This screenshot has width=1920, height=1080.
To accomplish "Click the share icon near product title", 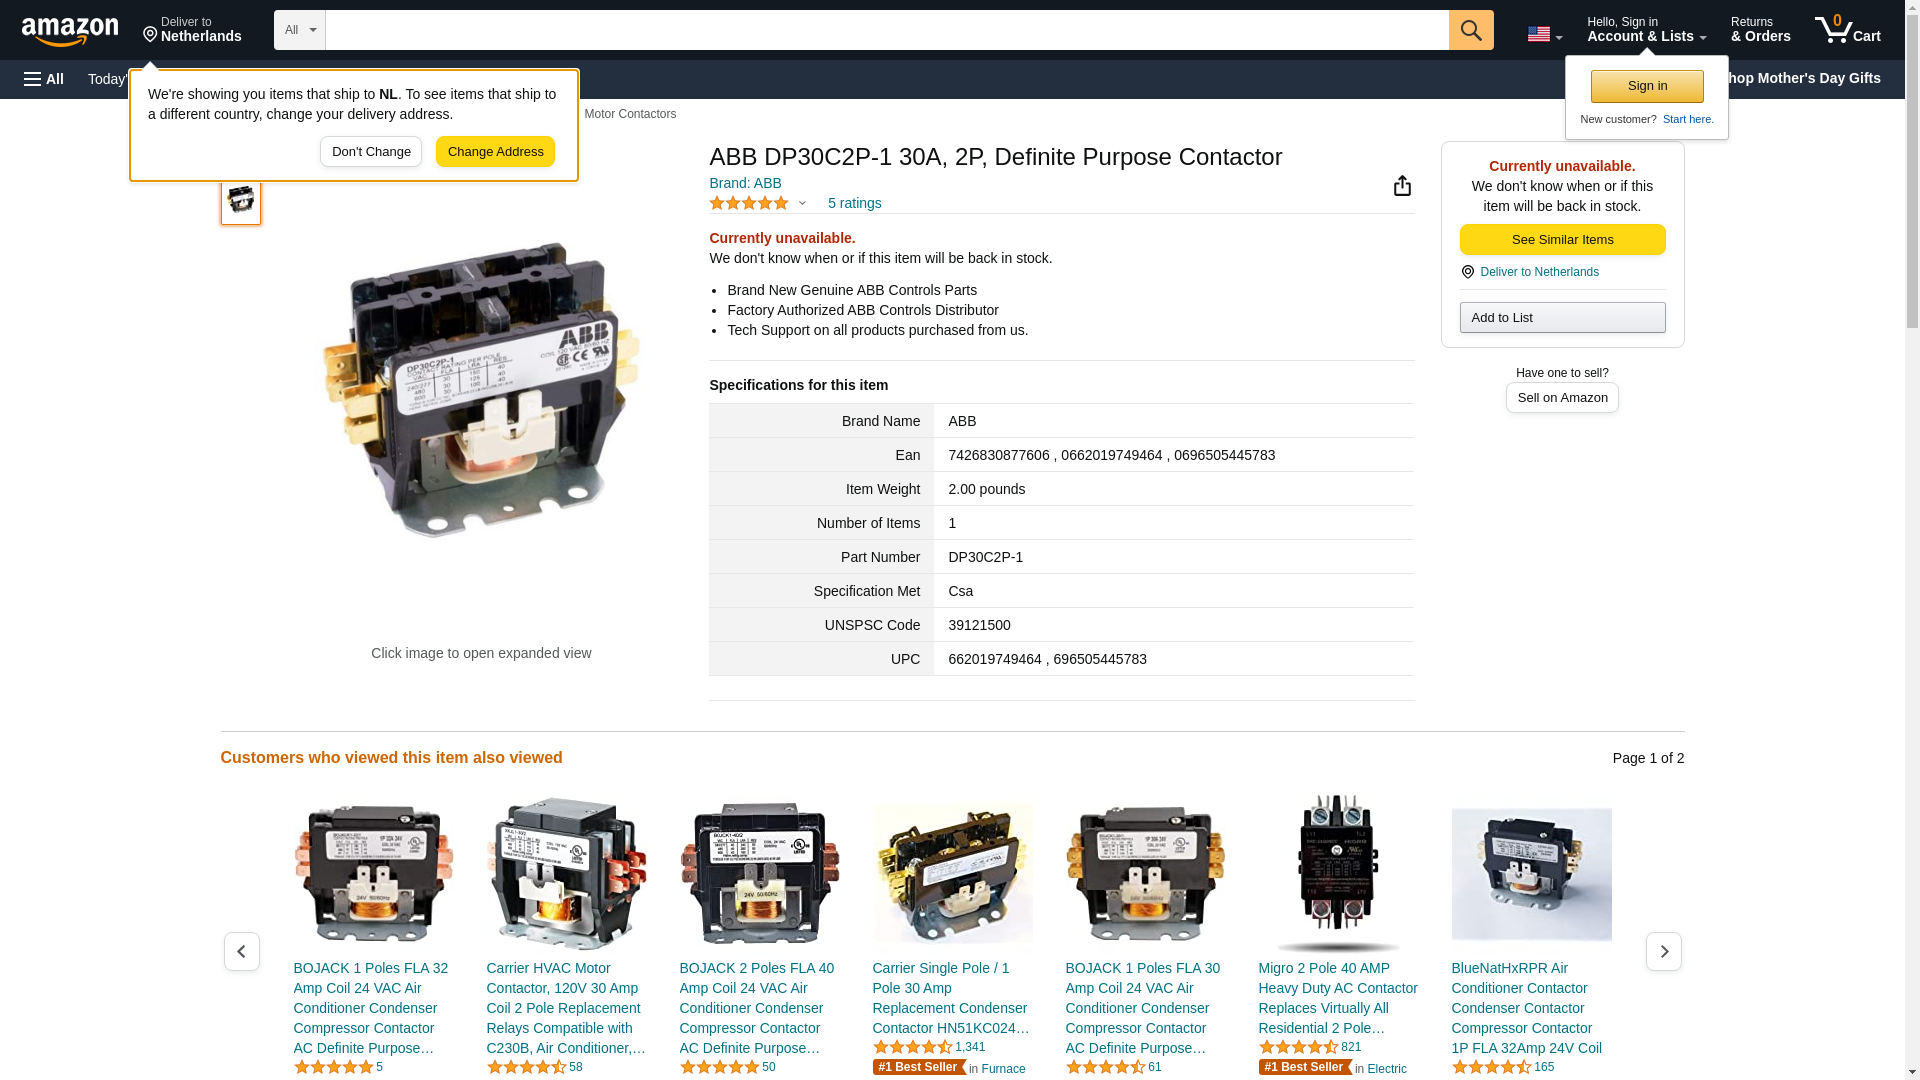I will [x=1402, y=186].
